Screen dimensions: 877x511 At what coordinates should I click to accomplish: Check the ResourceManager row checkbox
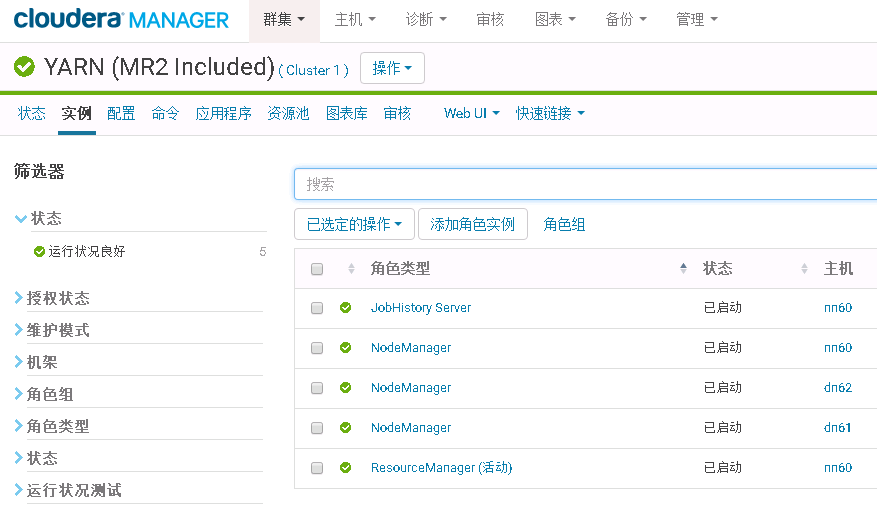317,468
